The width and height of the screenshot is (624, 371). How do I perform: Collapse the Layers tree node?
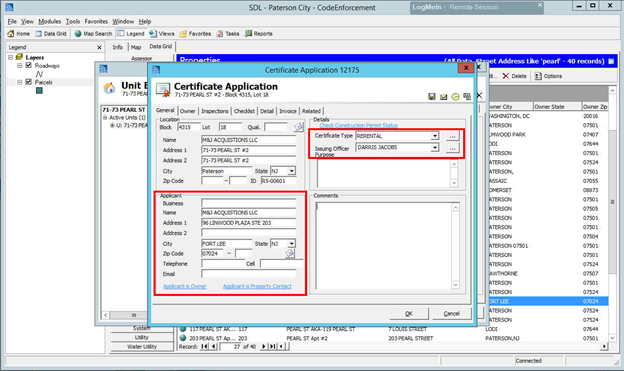click(x=10, y=57)
